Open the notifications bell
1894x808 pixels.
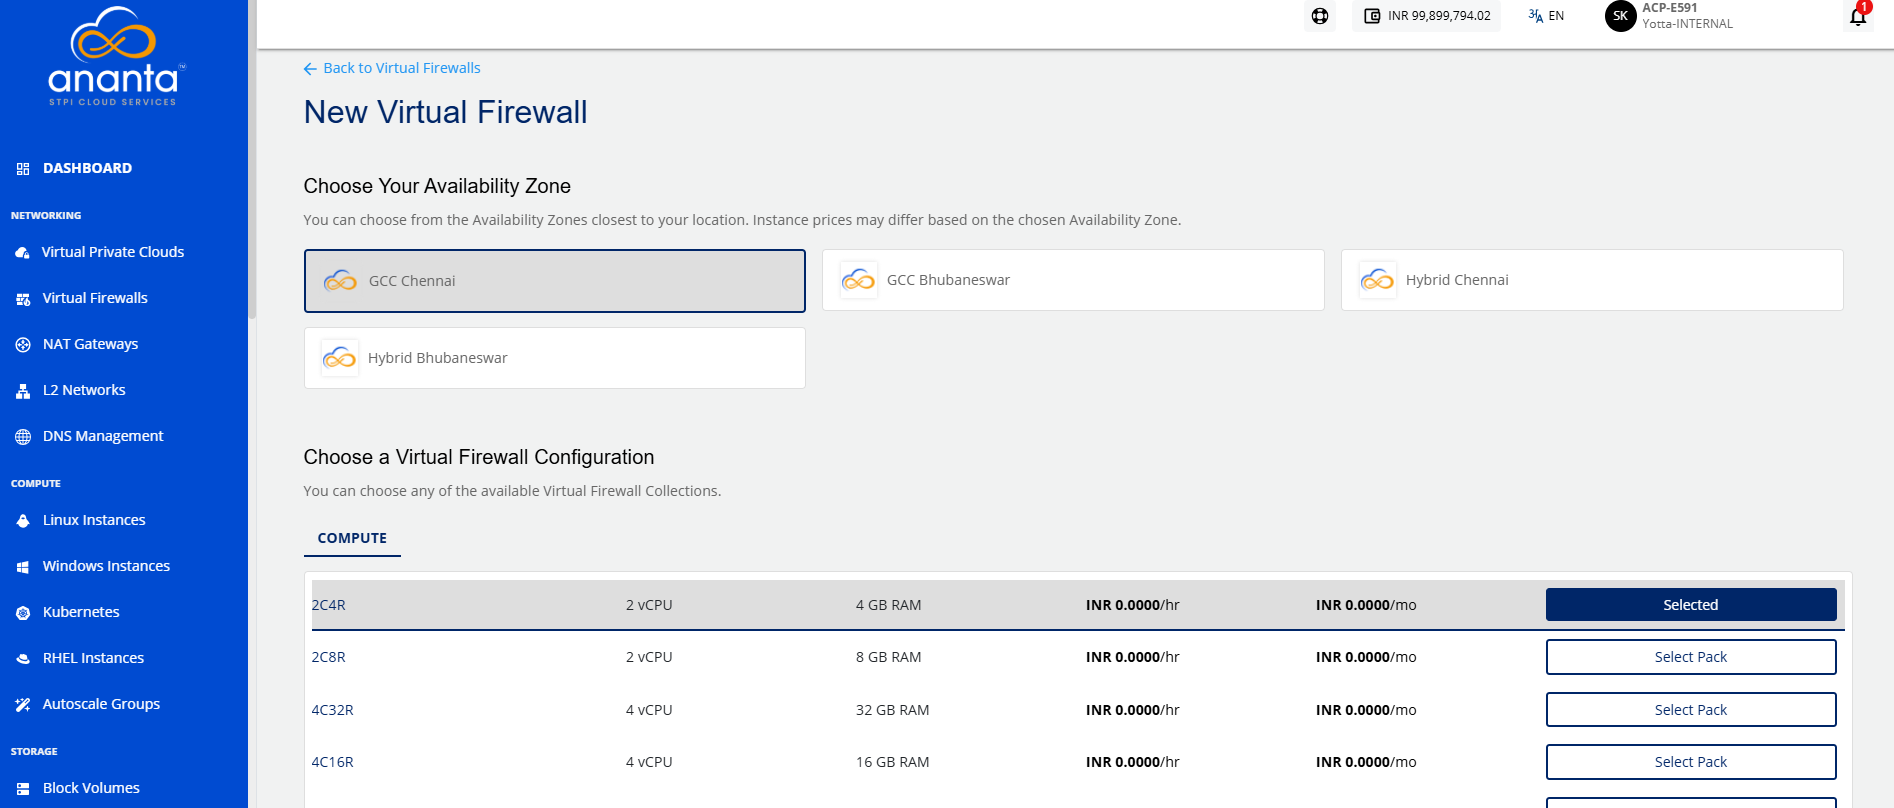pos(1858,16)
